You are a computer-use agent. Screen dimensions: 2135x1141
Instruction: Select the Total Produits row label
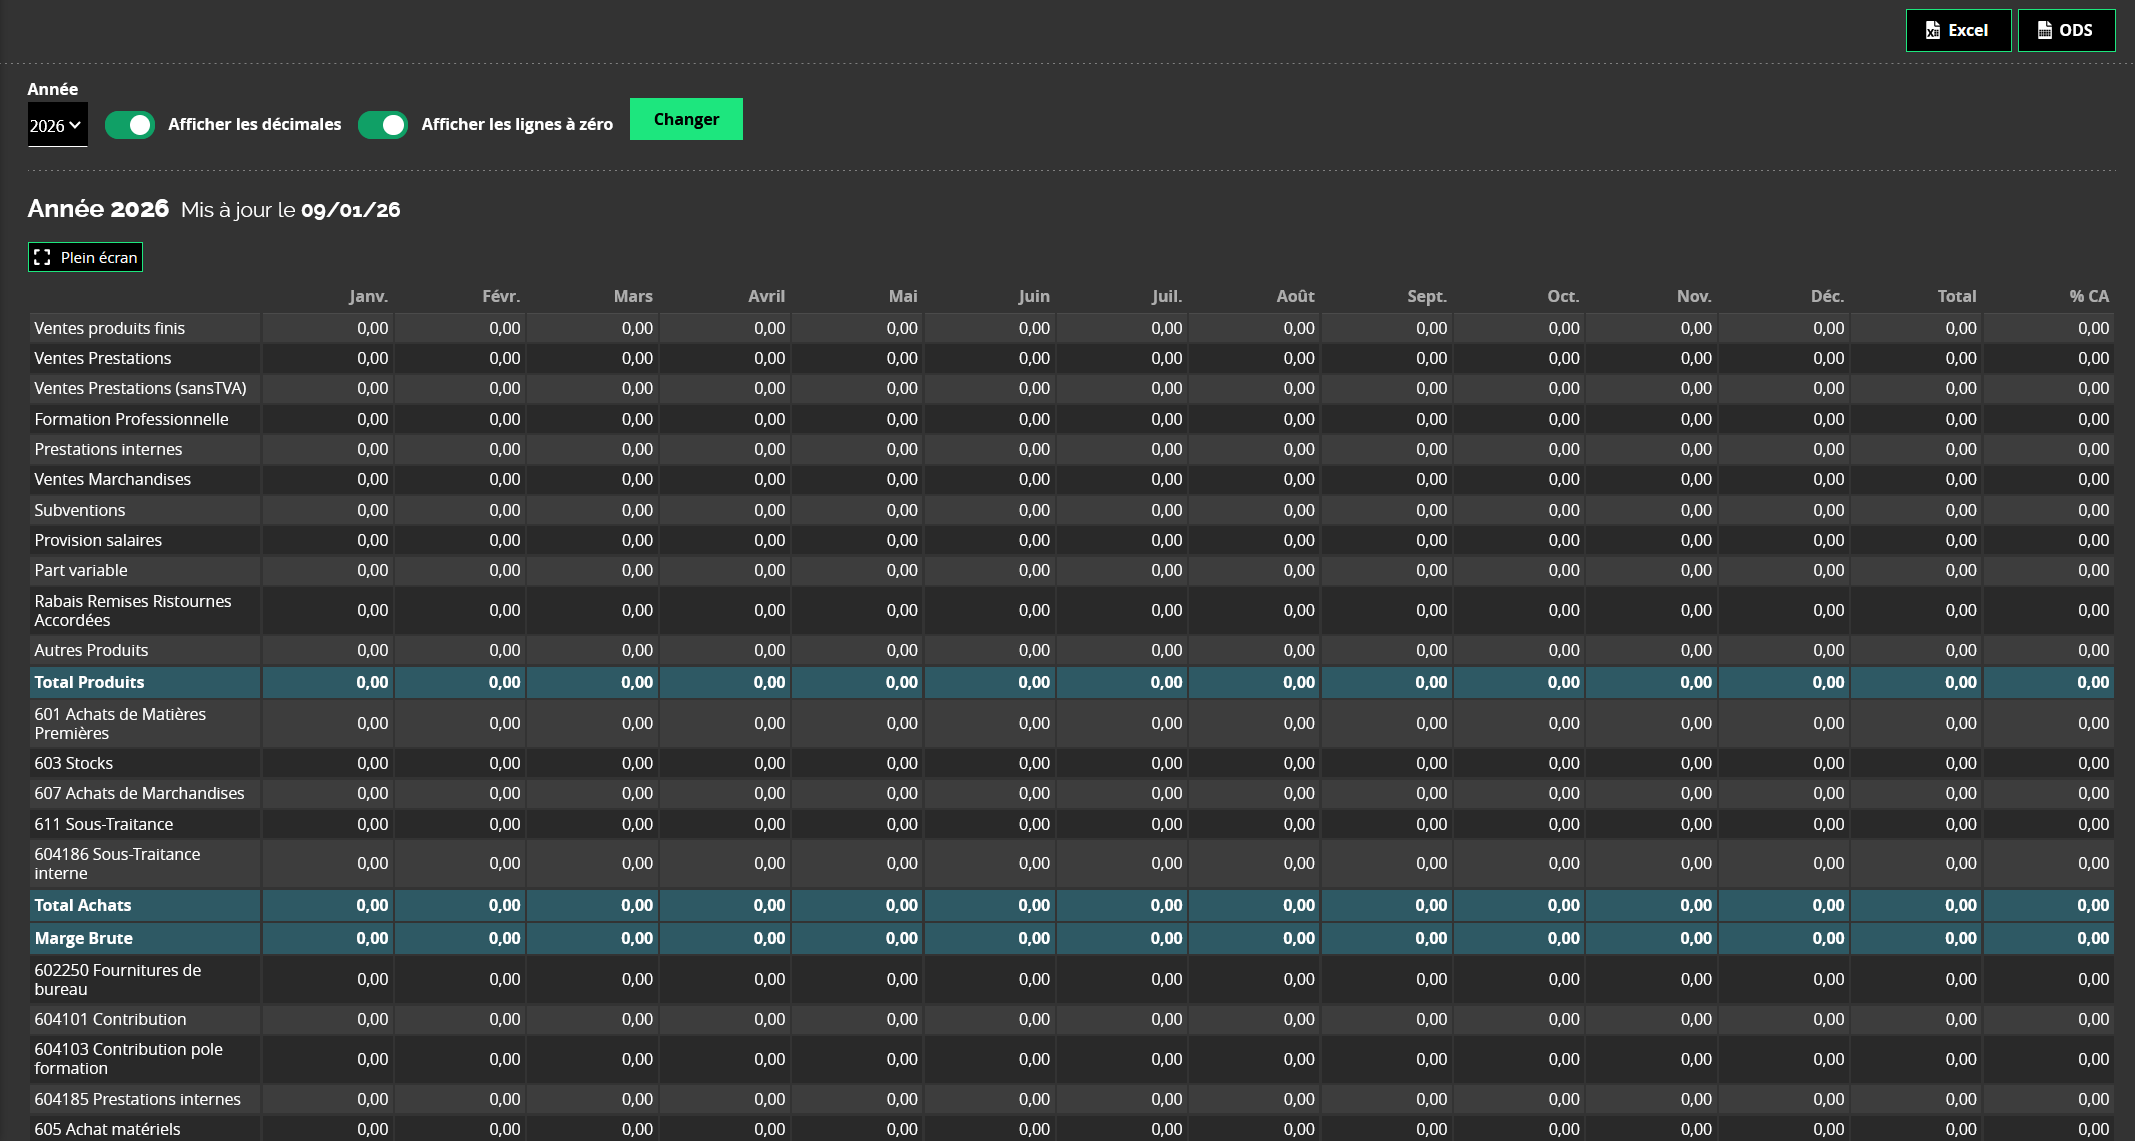point(89,682)
